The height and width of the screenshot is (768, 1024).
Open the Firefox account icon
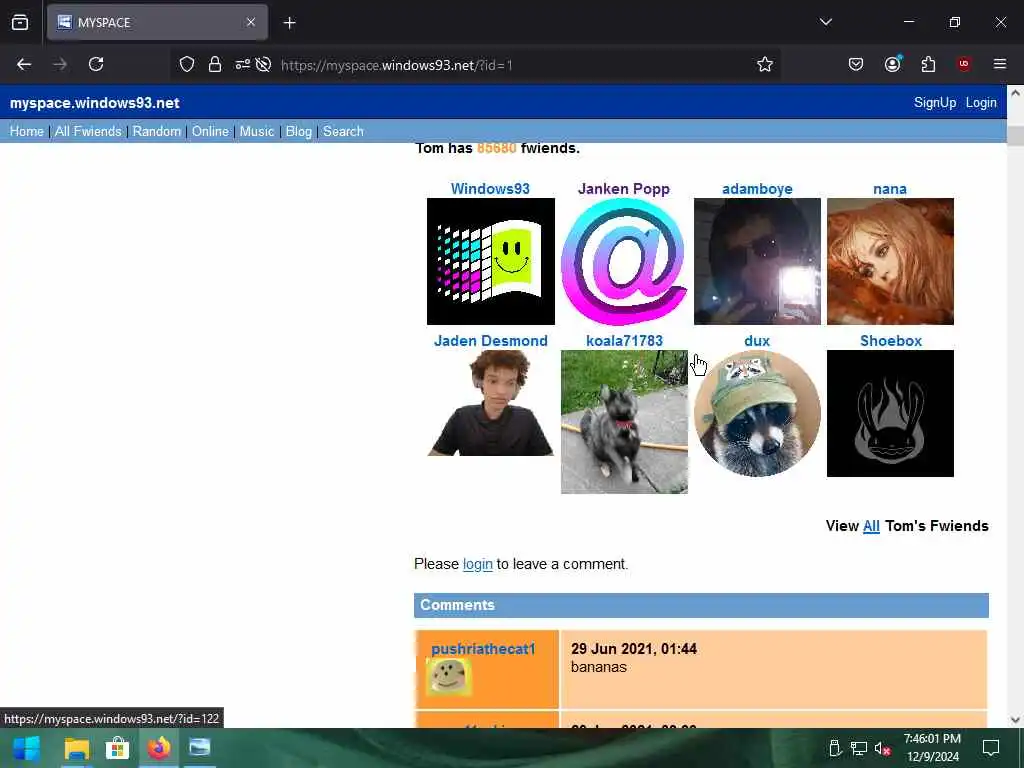(892, 64)
